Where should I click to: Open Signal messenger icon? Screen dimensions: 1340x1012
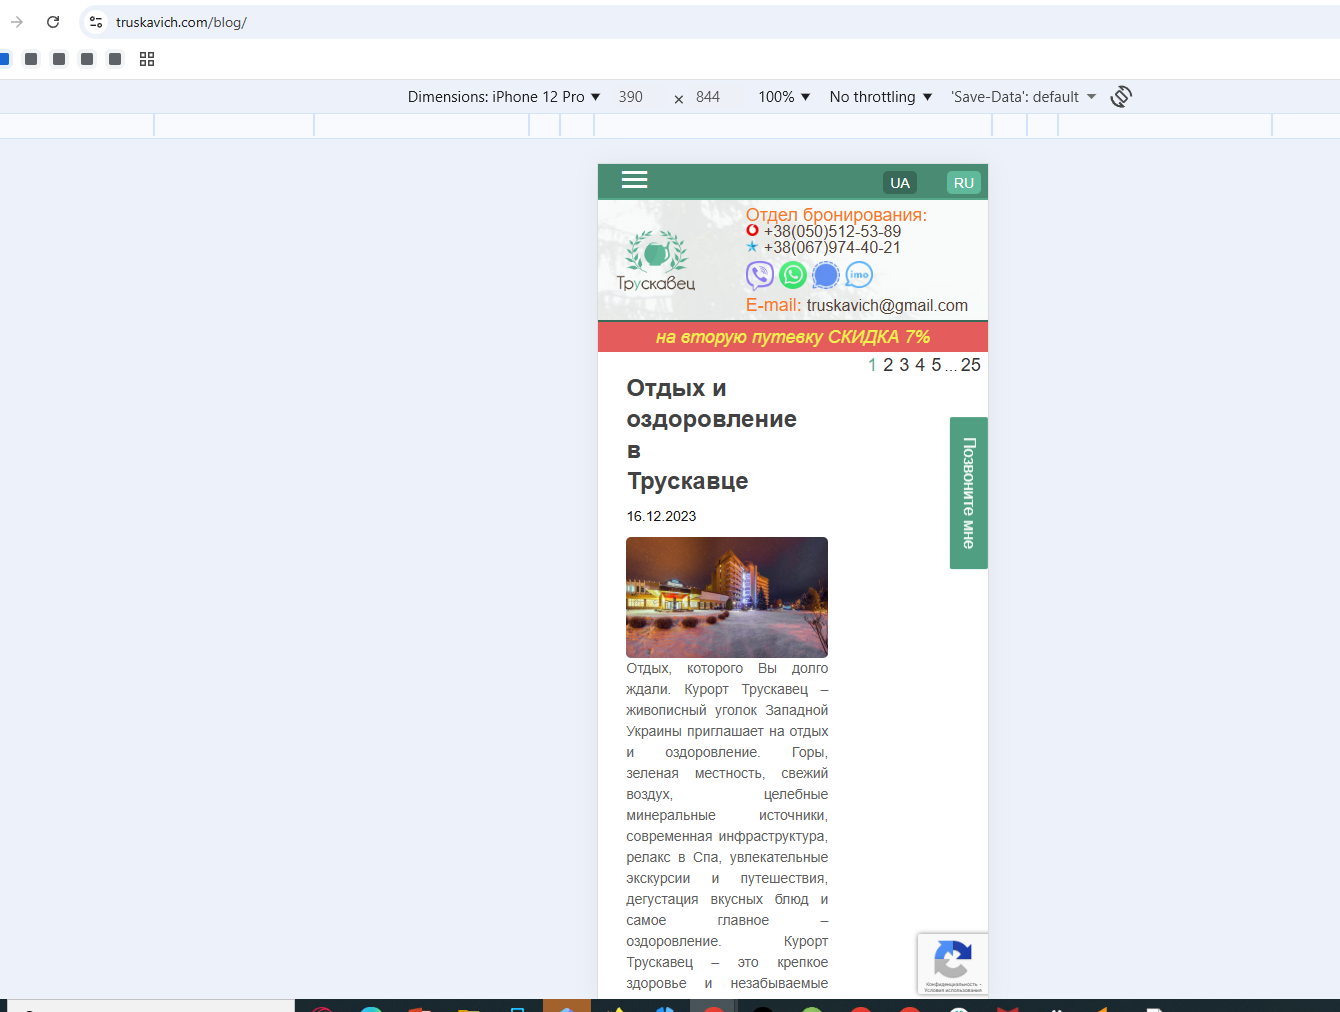(826, 275)
